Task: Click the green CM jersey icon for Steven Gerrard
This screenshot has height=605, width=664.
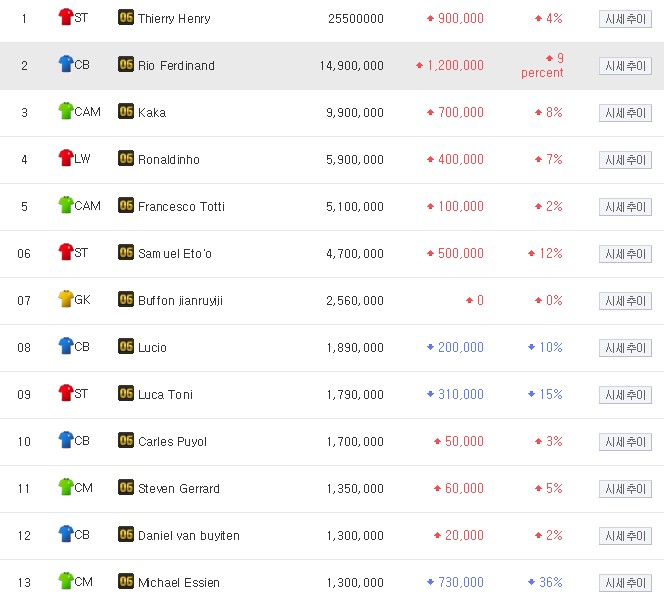Action: tap(66, 488)
